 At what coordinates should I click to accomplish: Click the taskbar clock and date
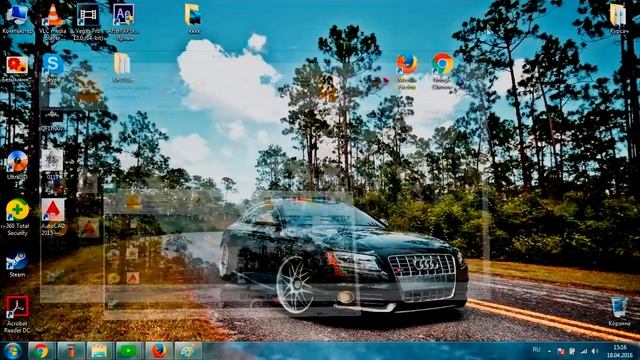point(619,351)
